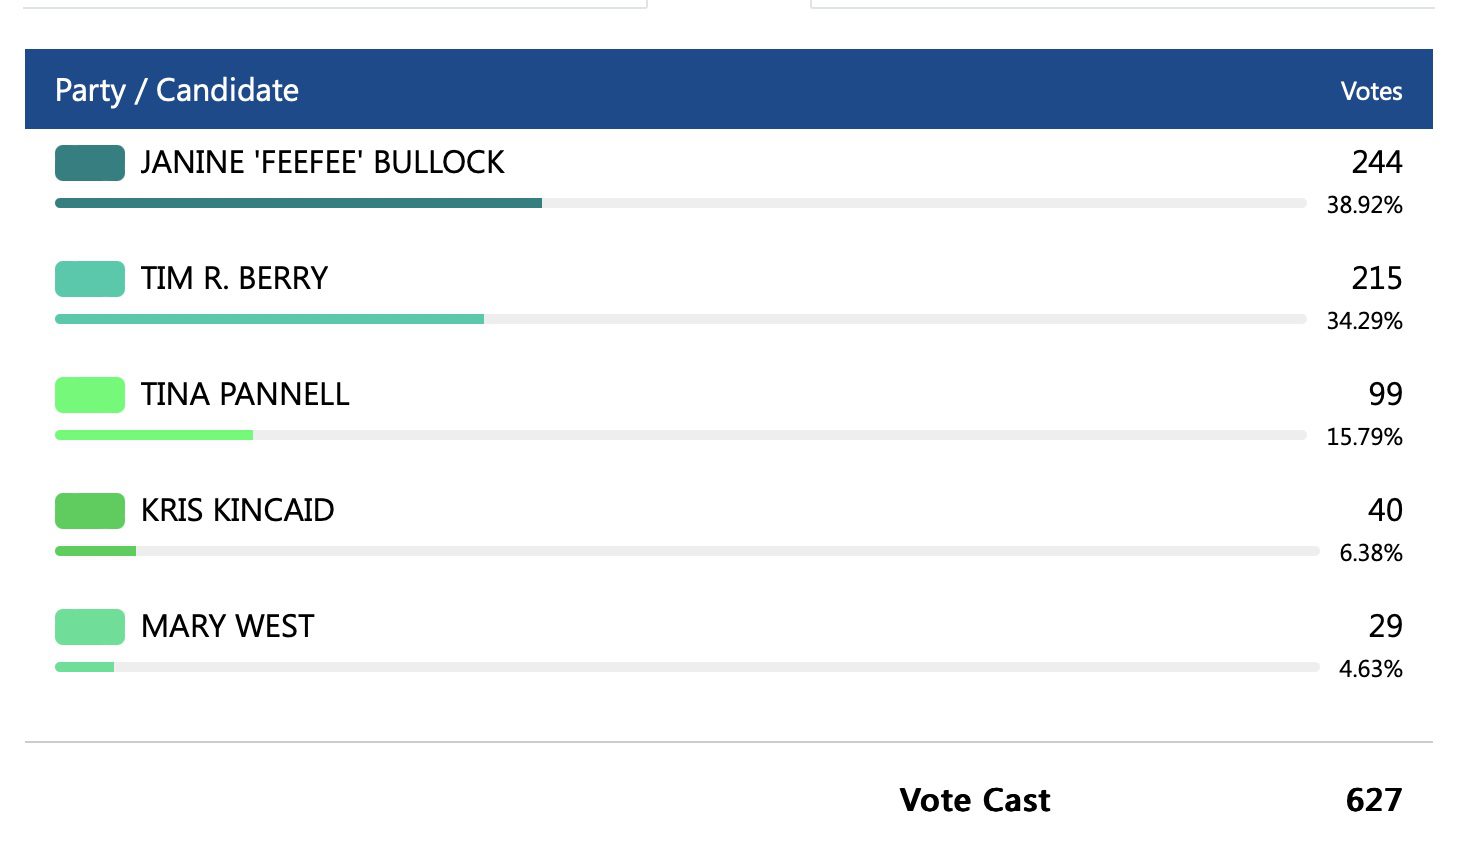Click Kris Kincaid's green color swatch
Screen dimensions: 1457x847
pos(90,511)
